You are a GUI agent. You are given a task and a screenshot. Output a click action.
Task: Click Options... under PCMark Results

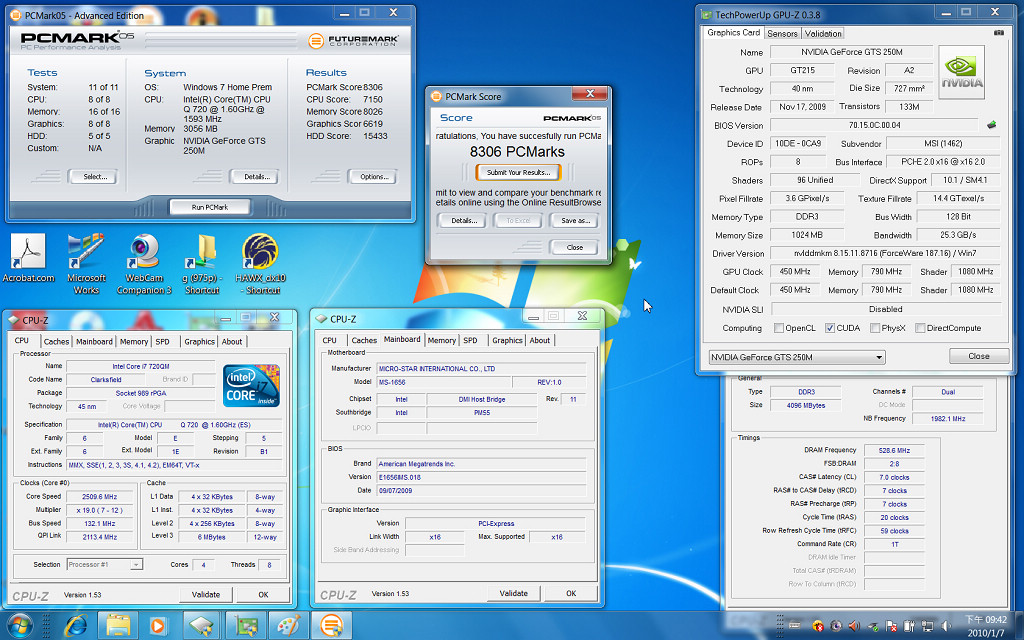374,176
